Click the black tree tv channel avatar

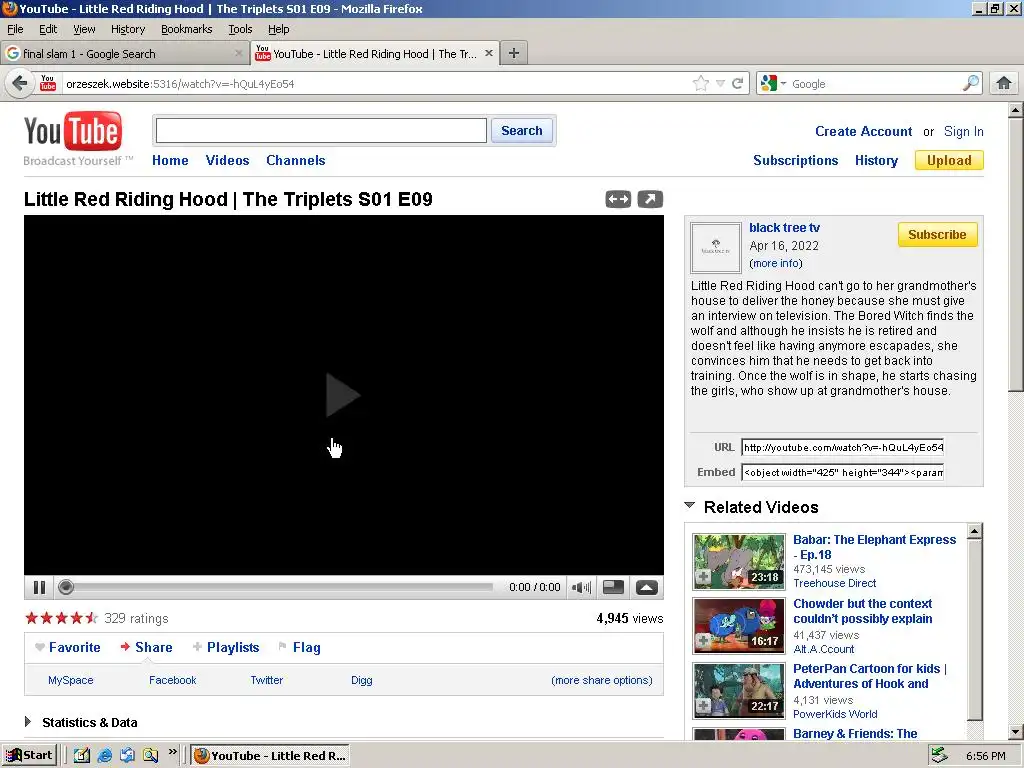pos(716,248)
